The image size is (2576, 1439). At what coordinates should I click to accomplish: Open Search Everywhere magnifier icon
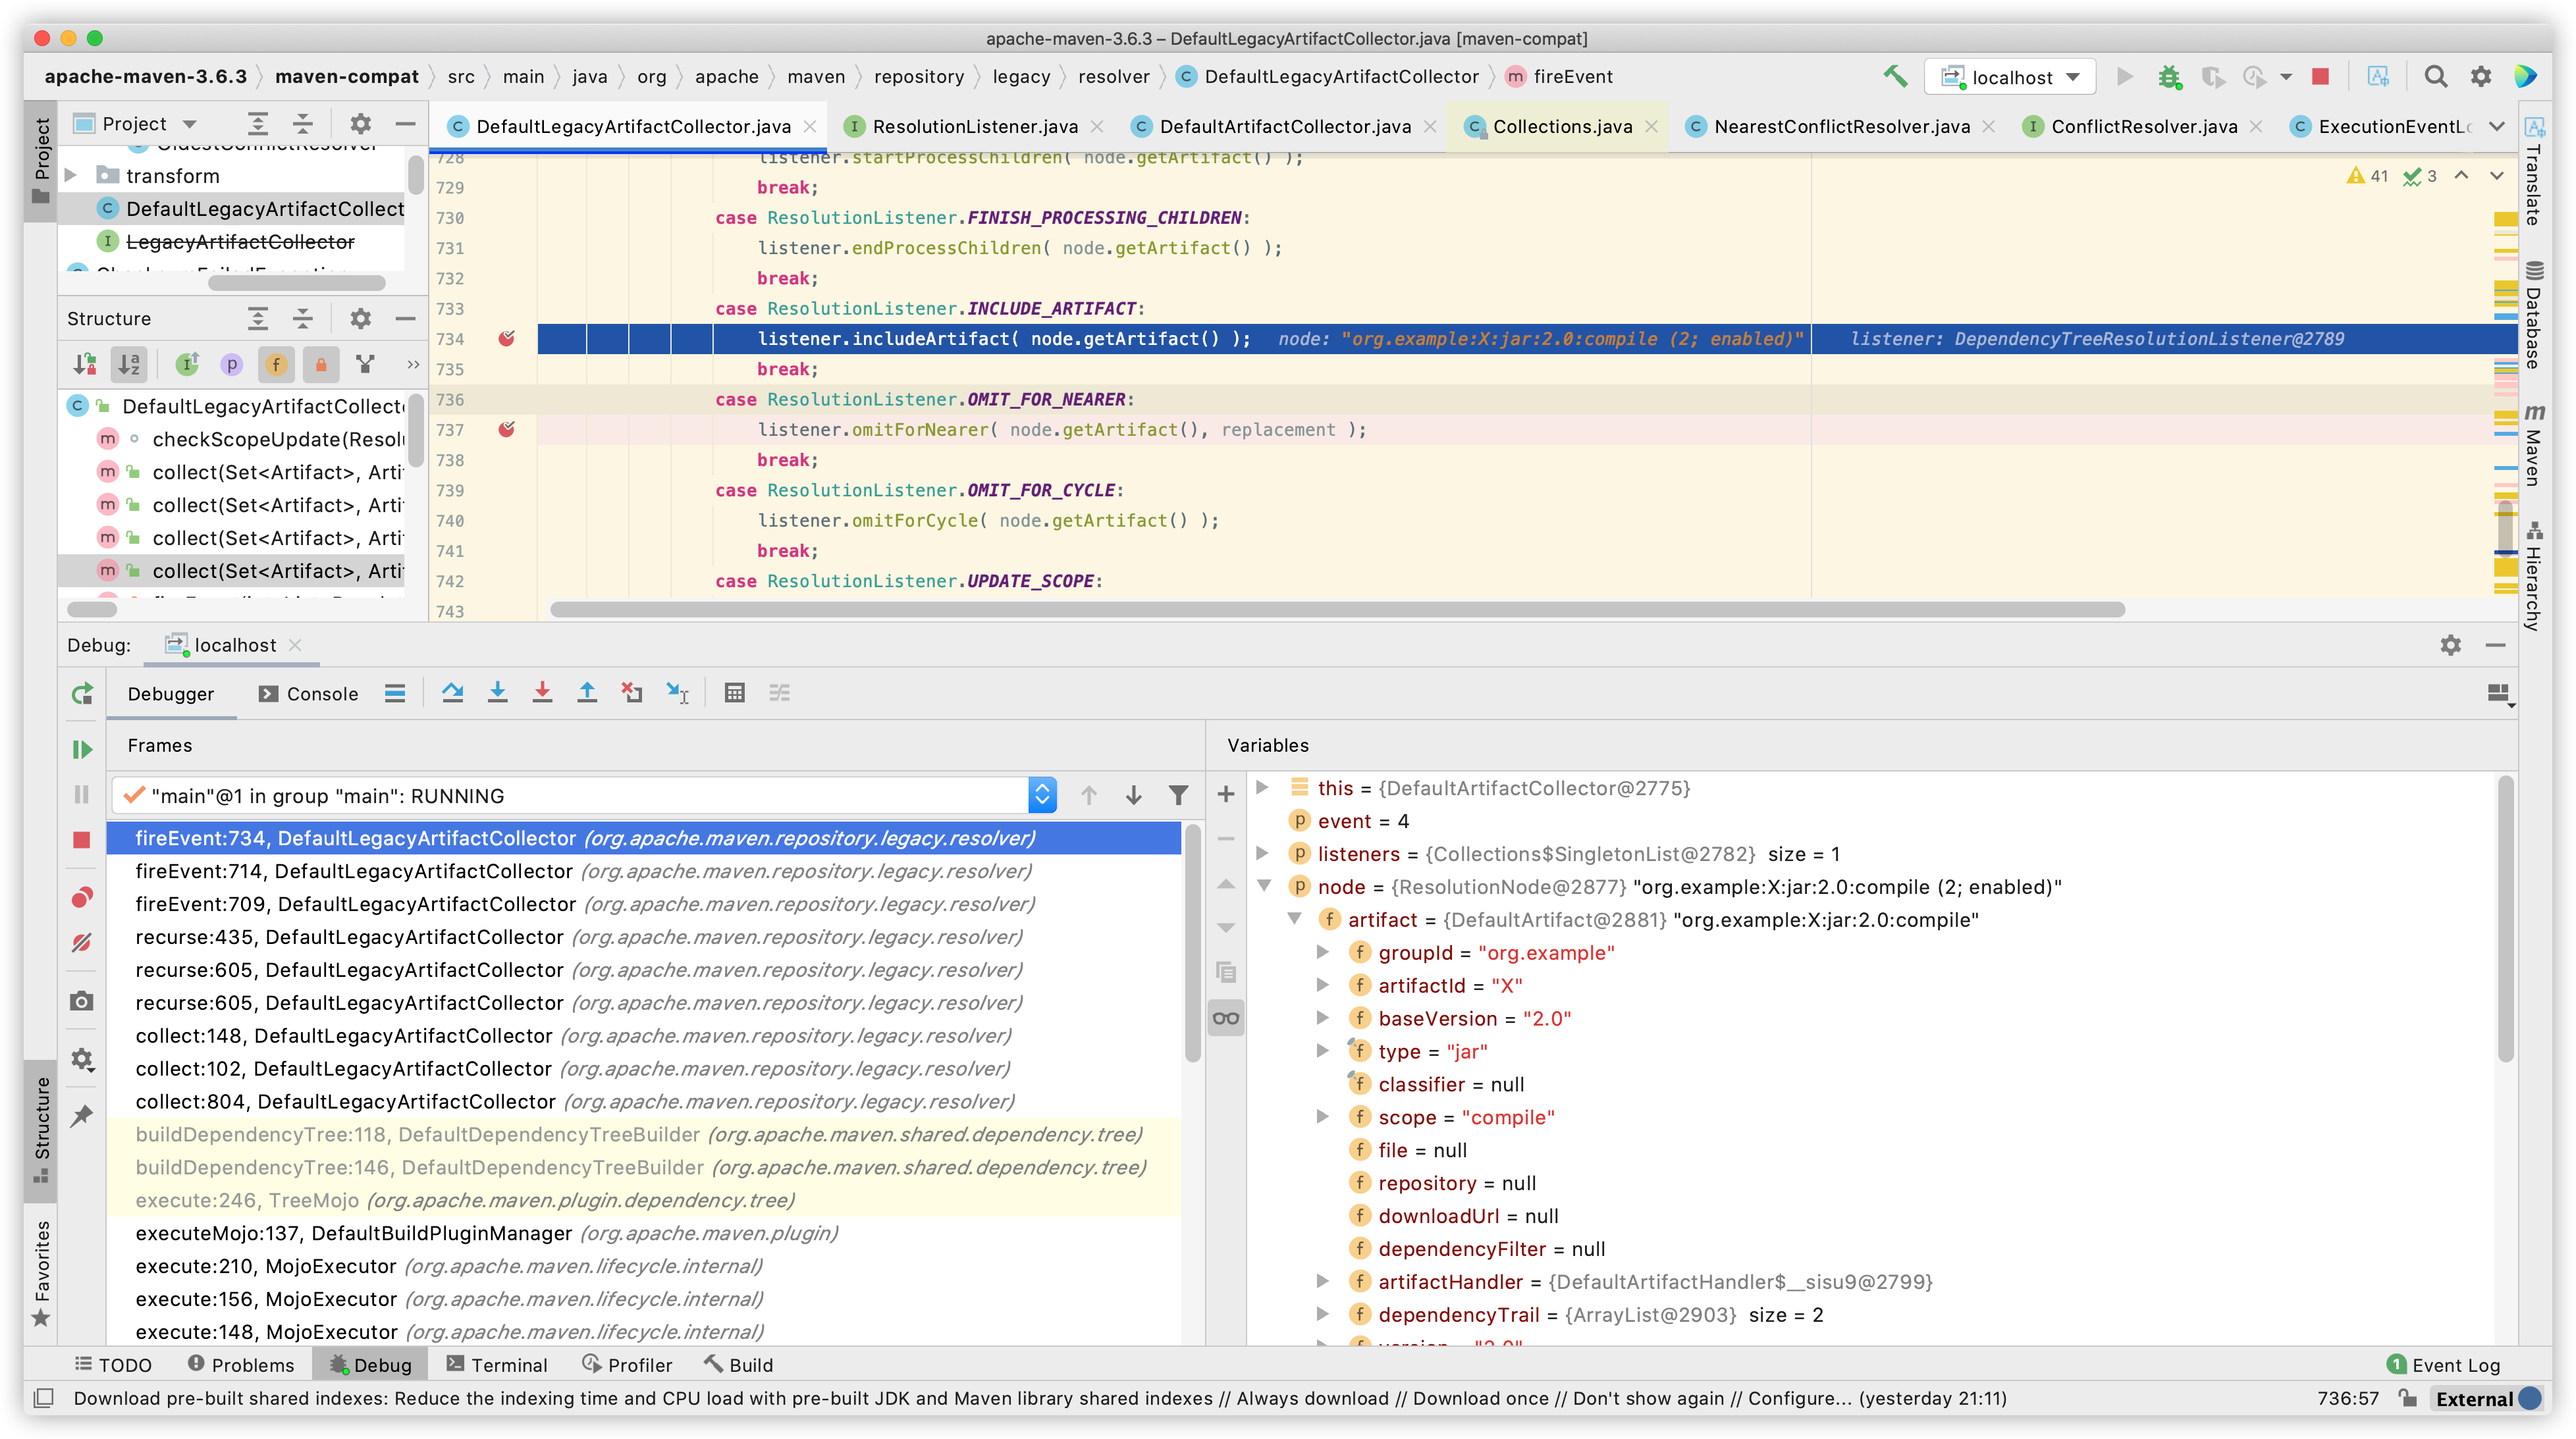pyautogui.click(x=2436, y=77)
